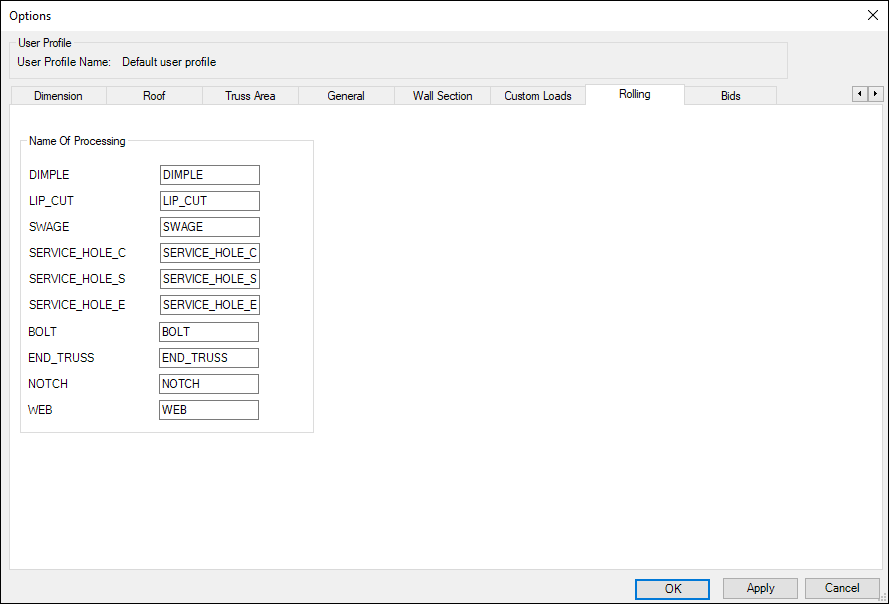Open the Wall Section tab
Image resolution: width=889 pixels, height=604 pixels.
pos(442,96)
